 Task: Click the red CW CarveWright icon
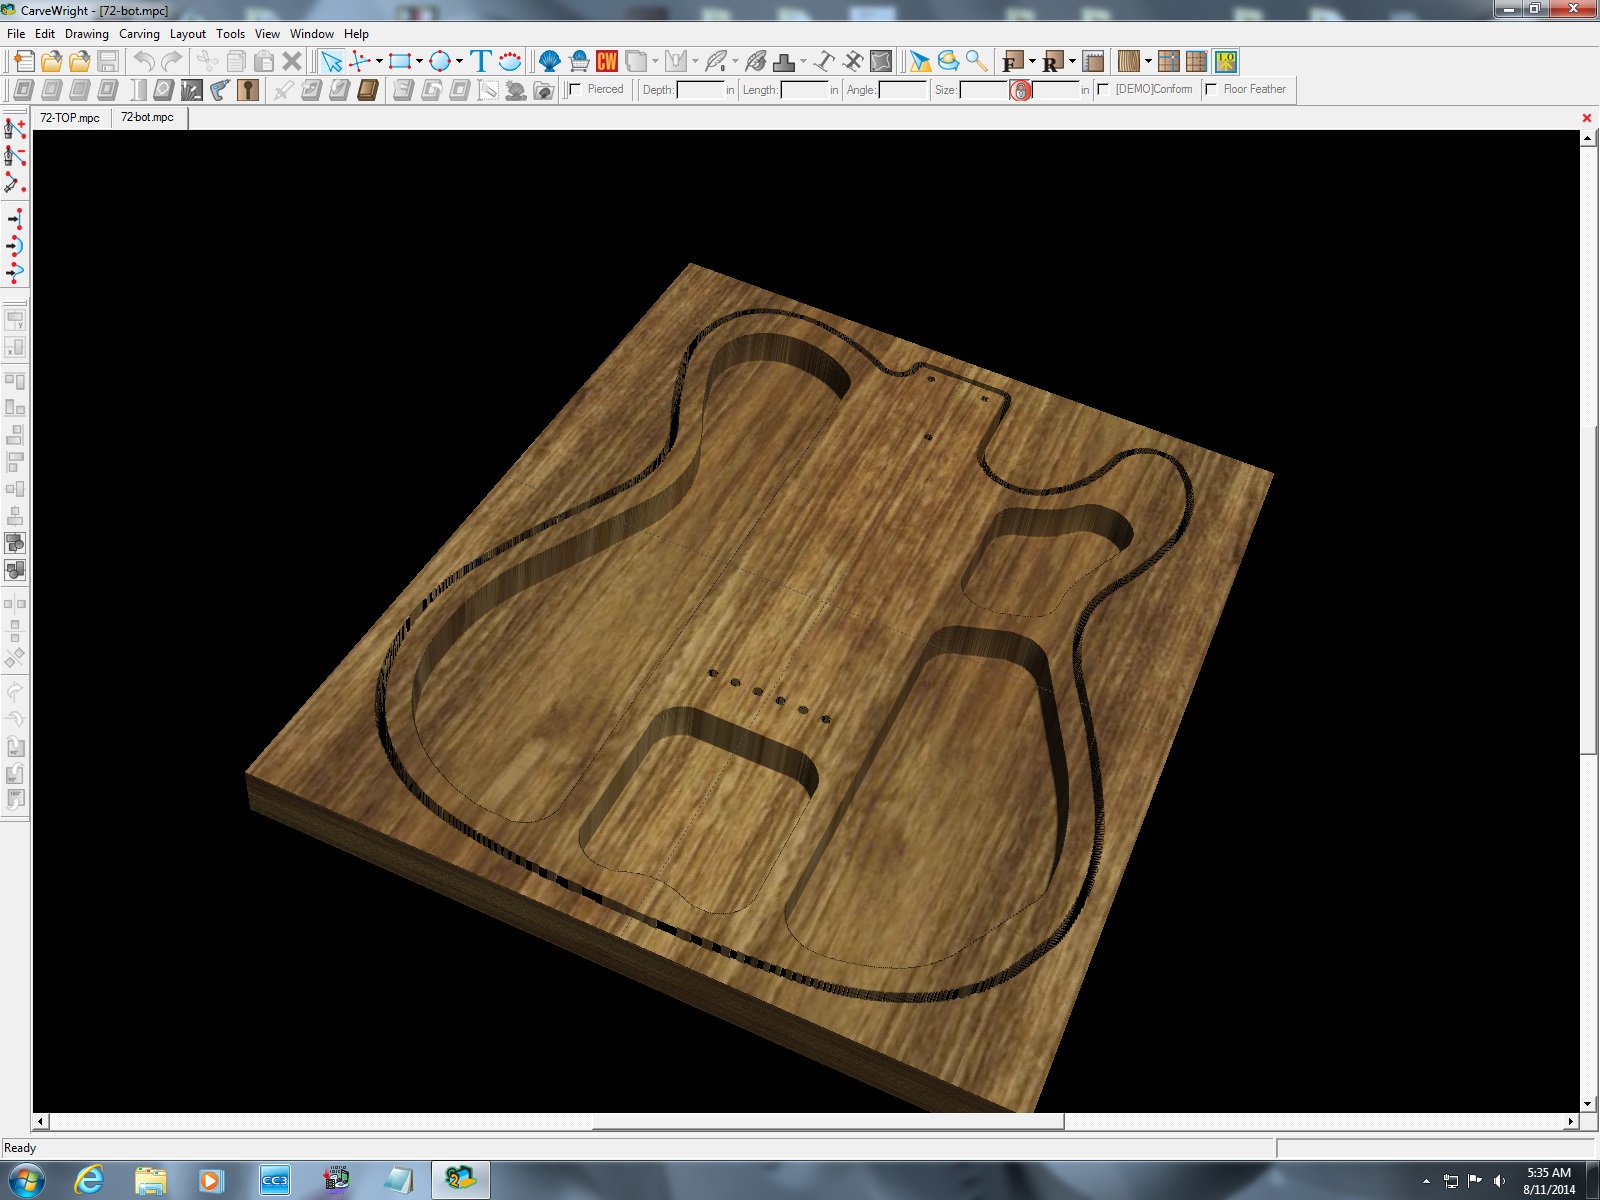coord(607,62)
